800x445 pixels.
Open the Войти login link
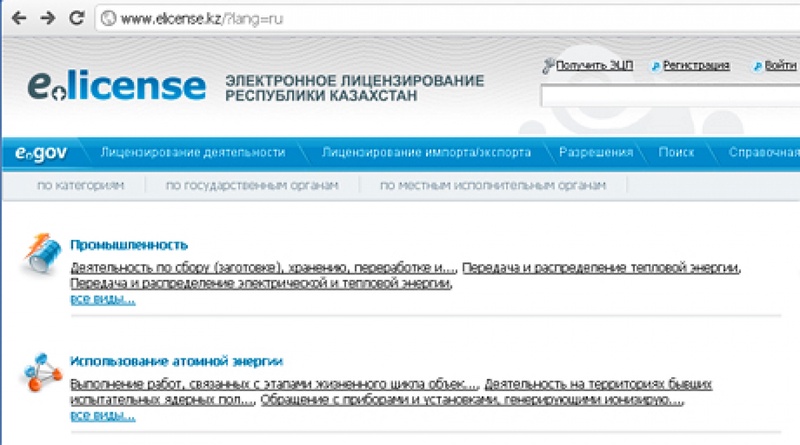[780, 65]
